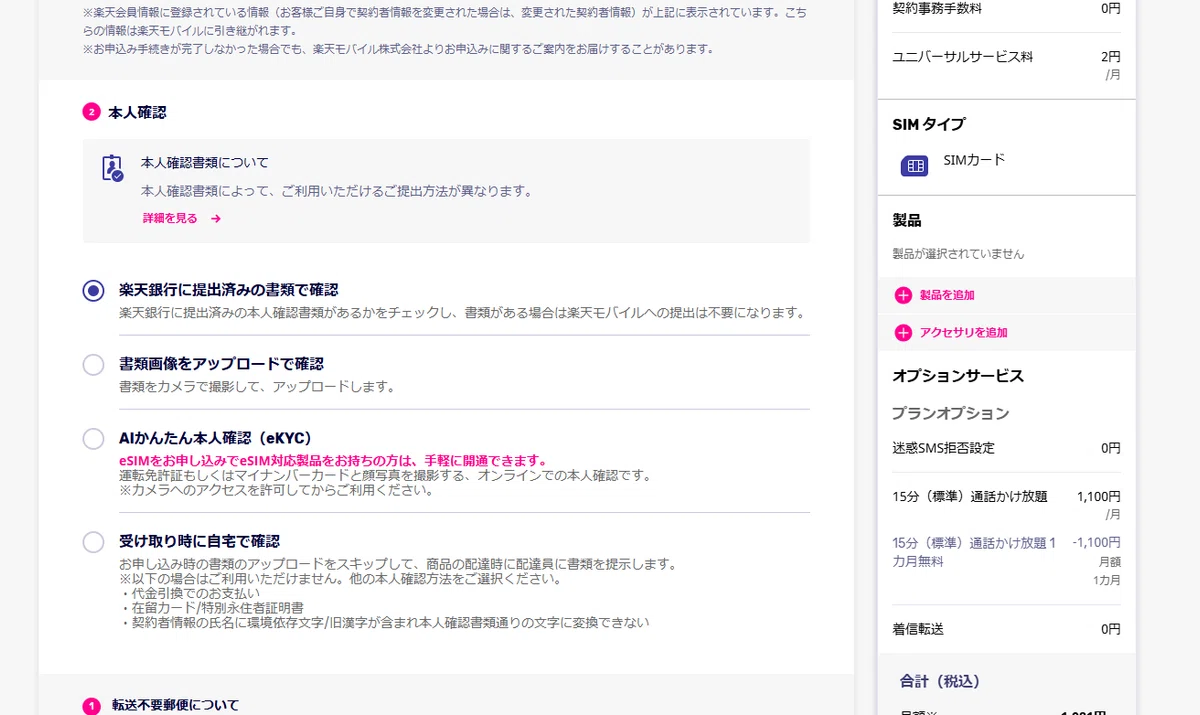Click pink eSIM promotion text under eKYC

click(x=333, y=461)
